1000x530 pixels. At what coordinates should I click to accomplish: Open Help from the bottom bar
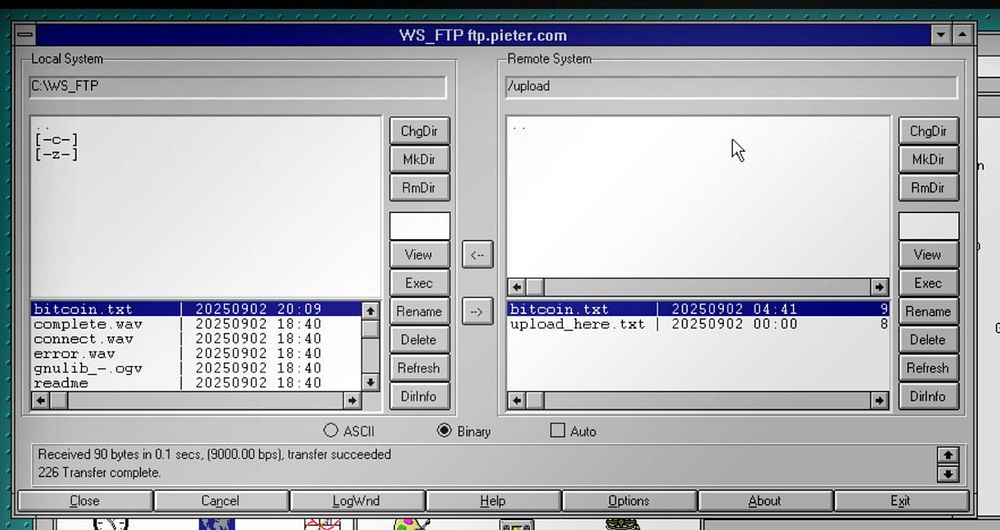pyautogui.click(x=492, y=501)
